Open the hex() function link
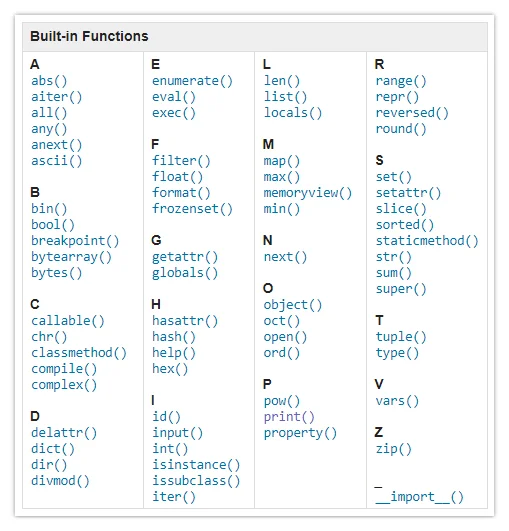The image size is (509, 531). click(170, 369)
